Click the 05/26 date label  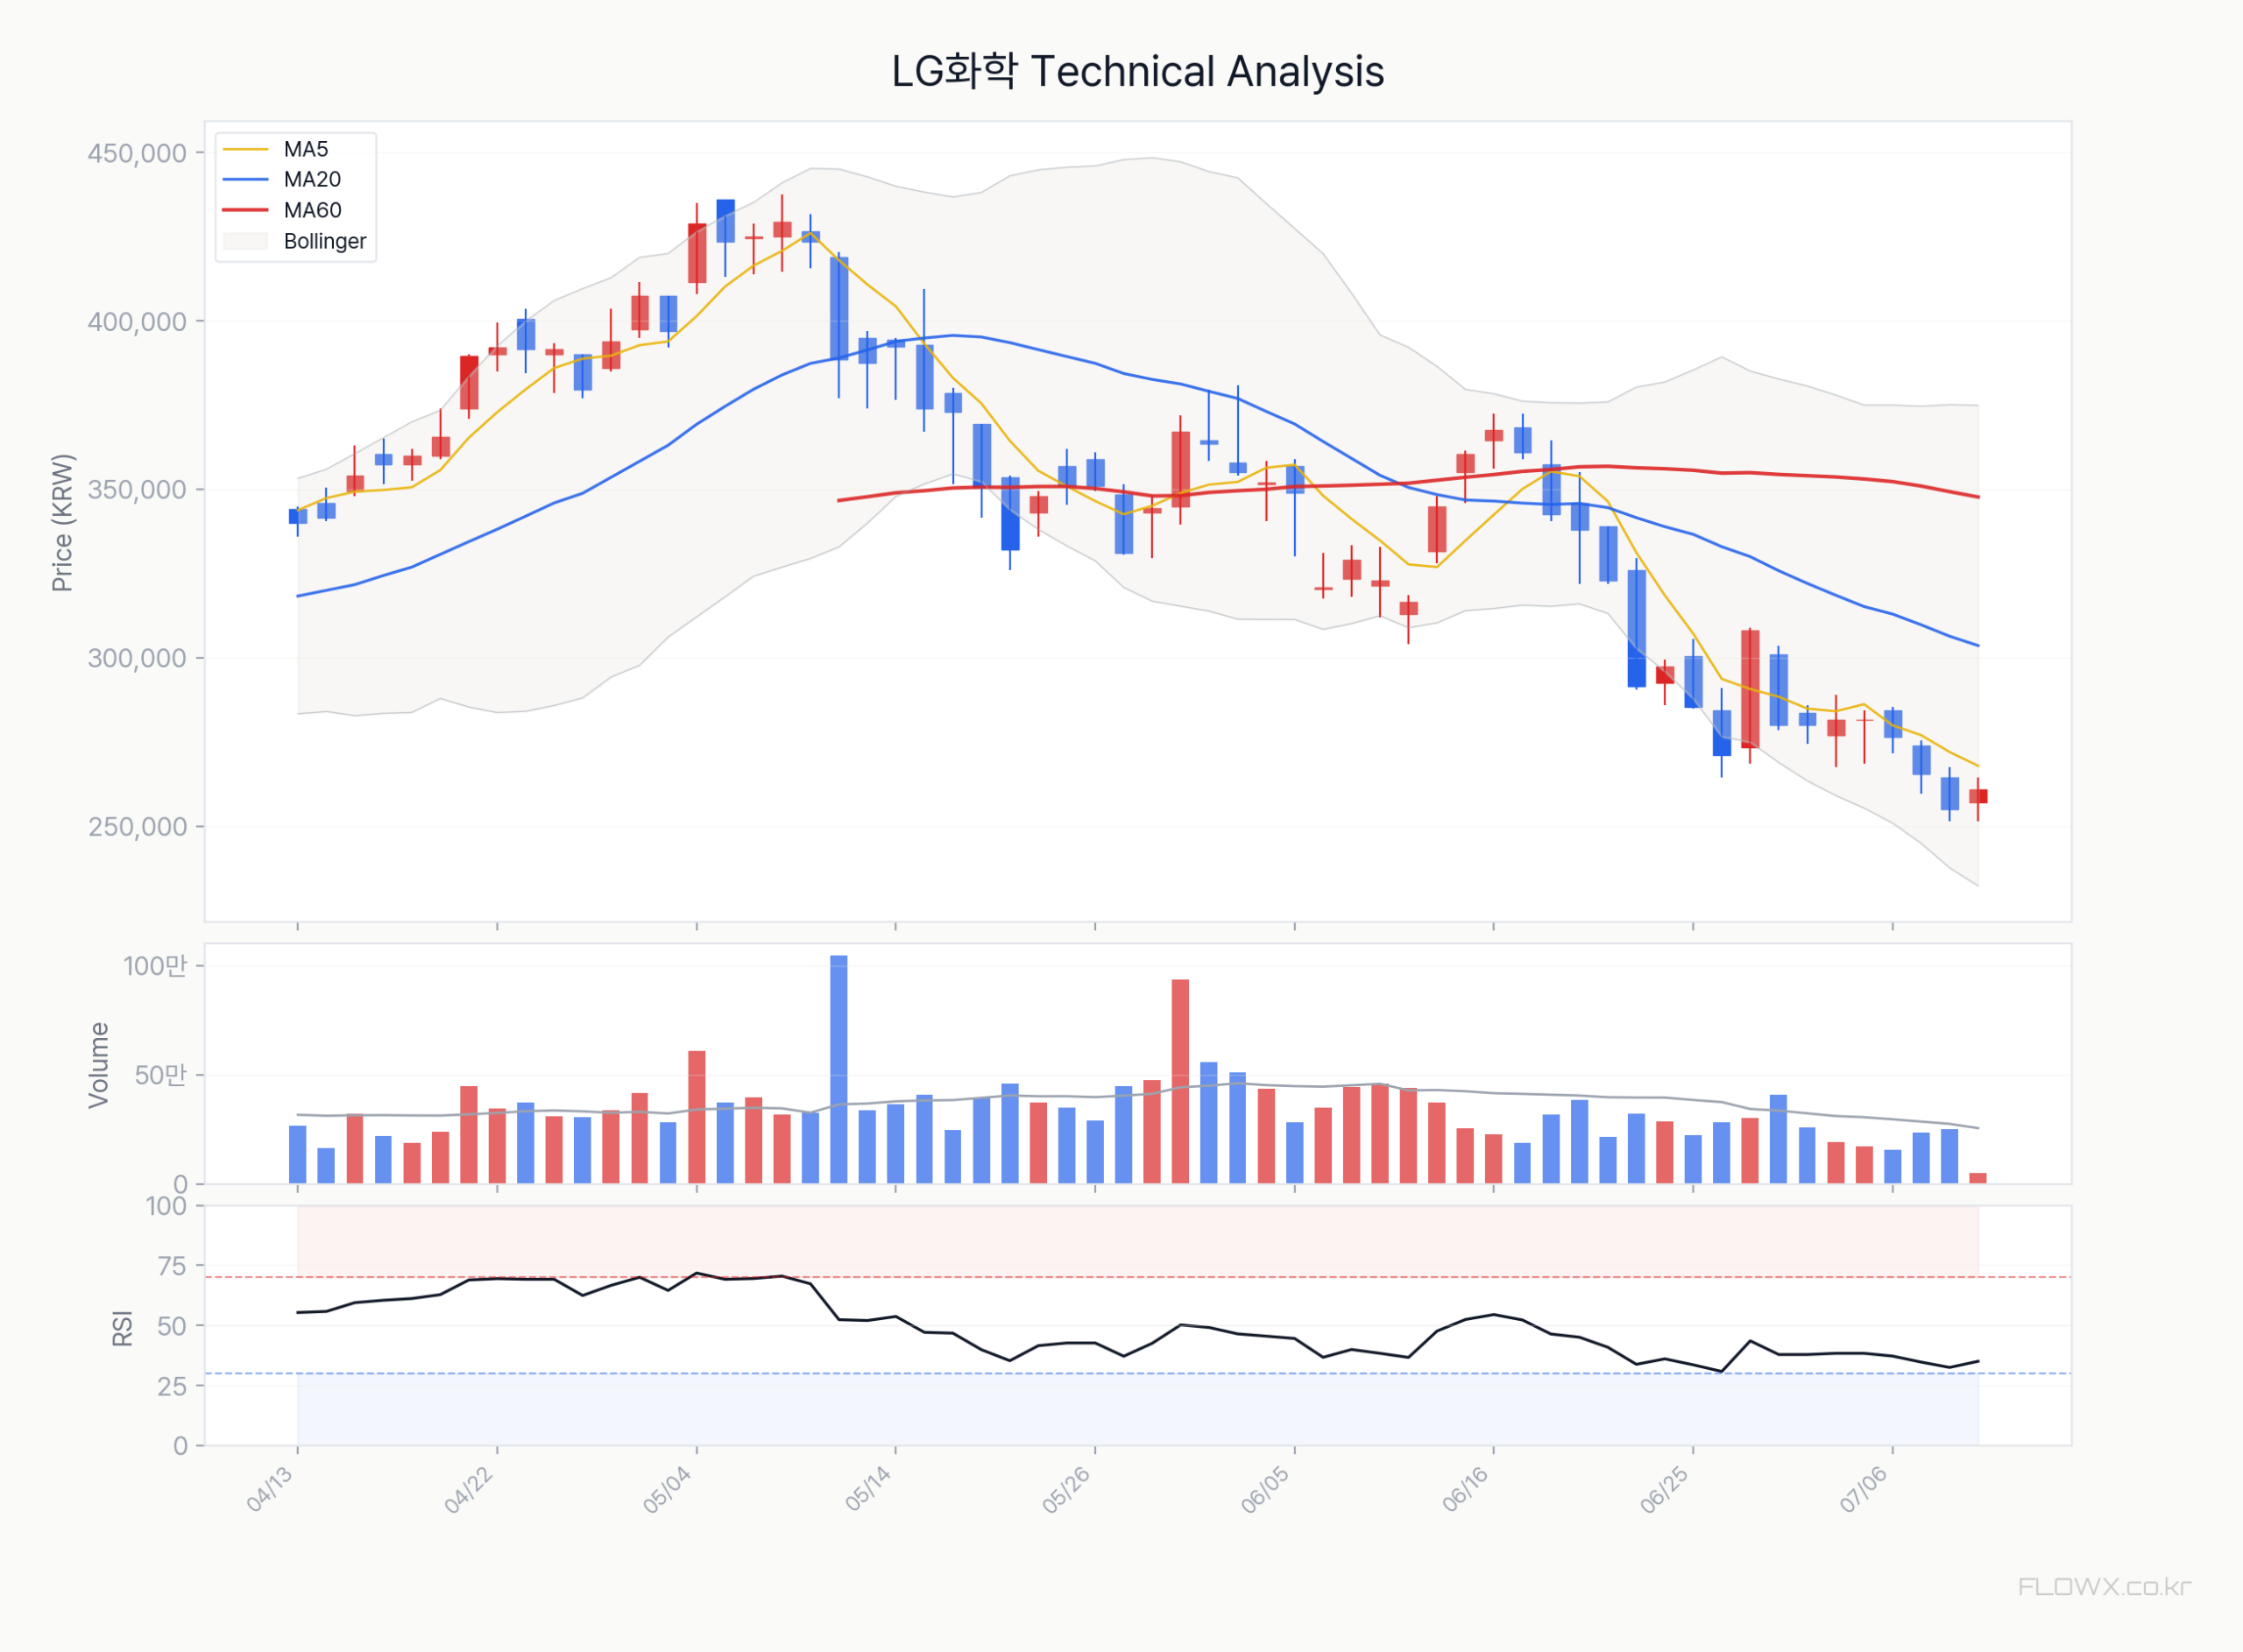click(1067, 1489)
